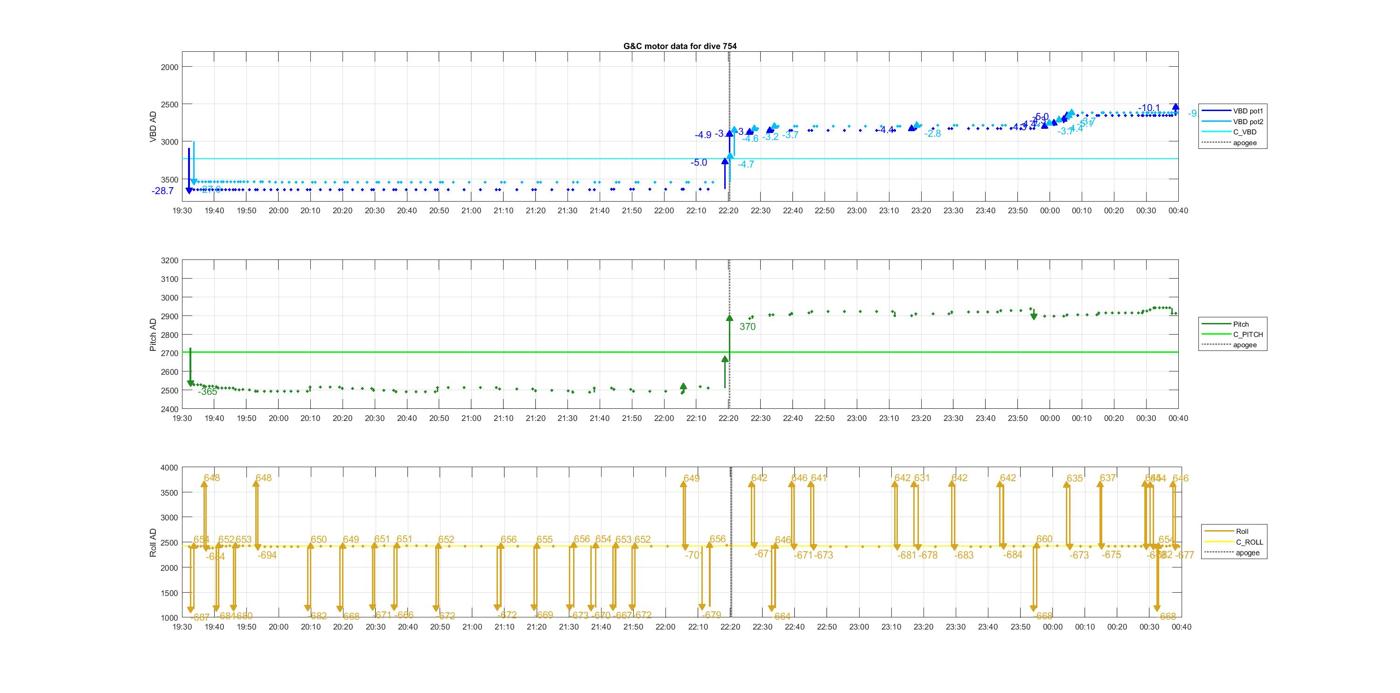Click the 4000 tick on the Roll AD axis
This screenshot has width=1400, height=693.
tap(169, 468)
